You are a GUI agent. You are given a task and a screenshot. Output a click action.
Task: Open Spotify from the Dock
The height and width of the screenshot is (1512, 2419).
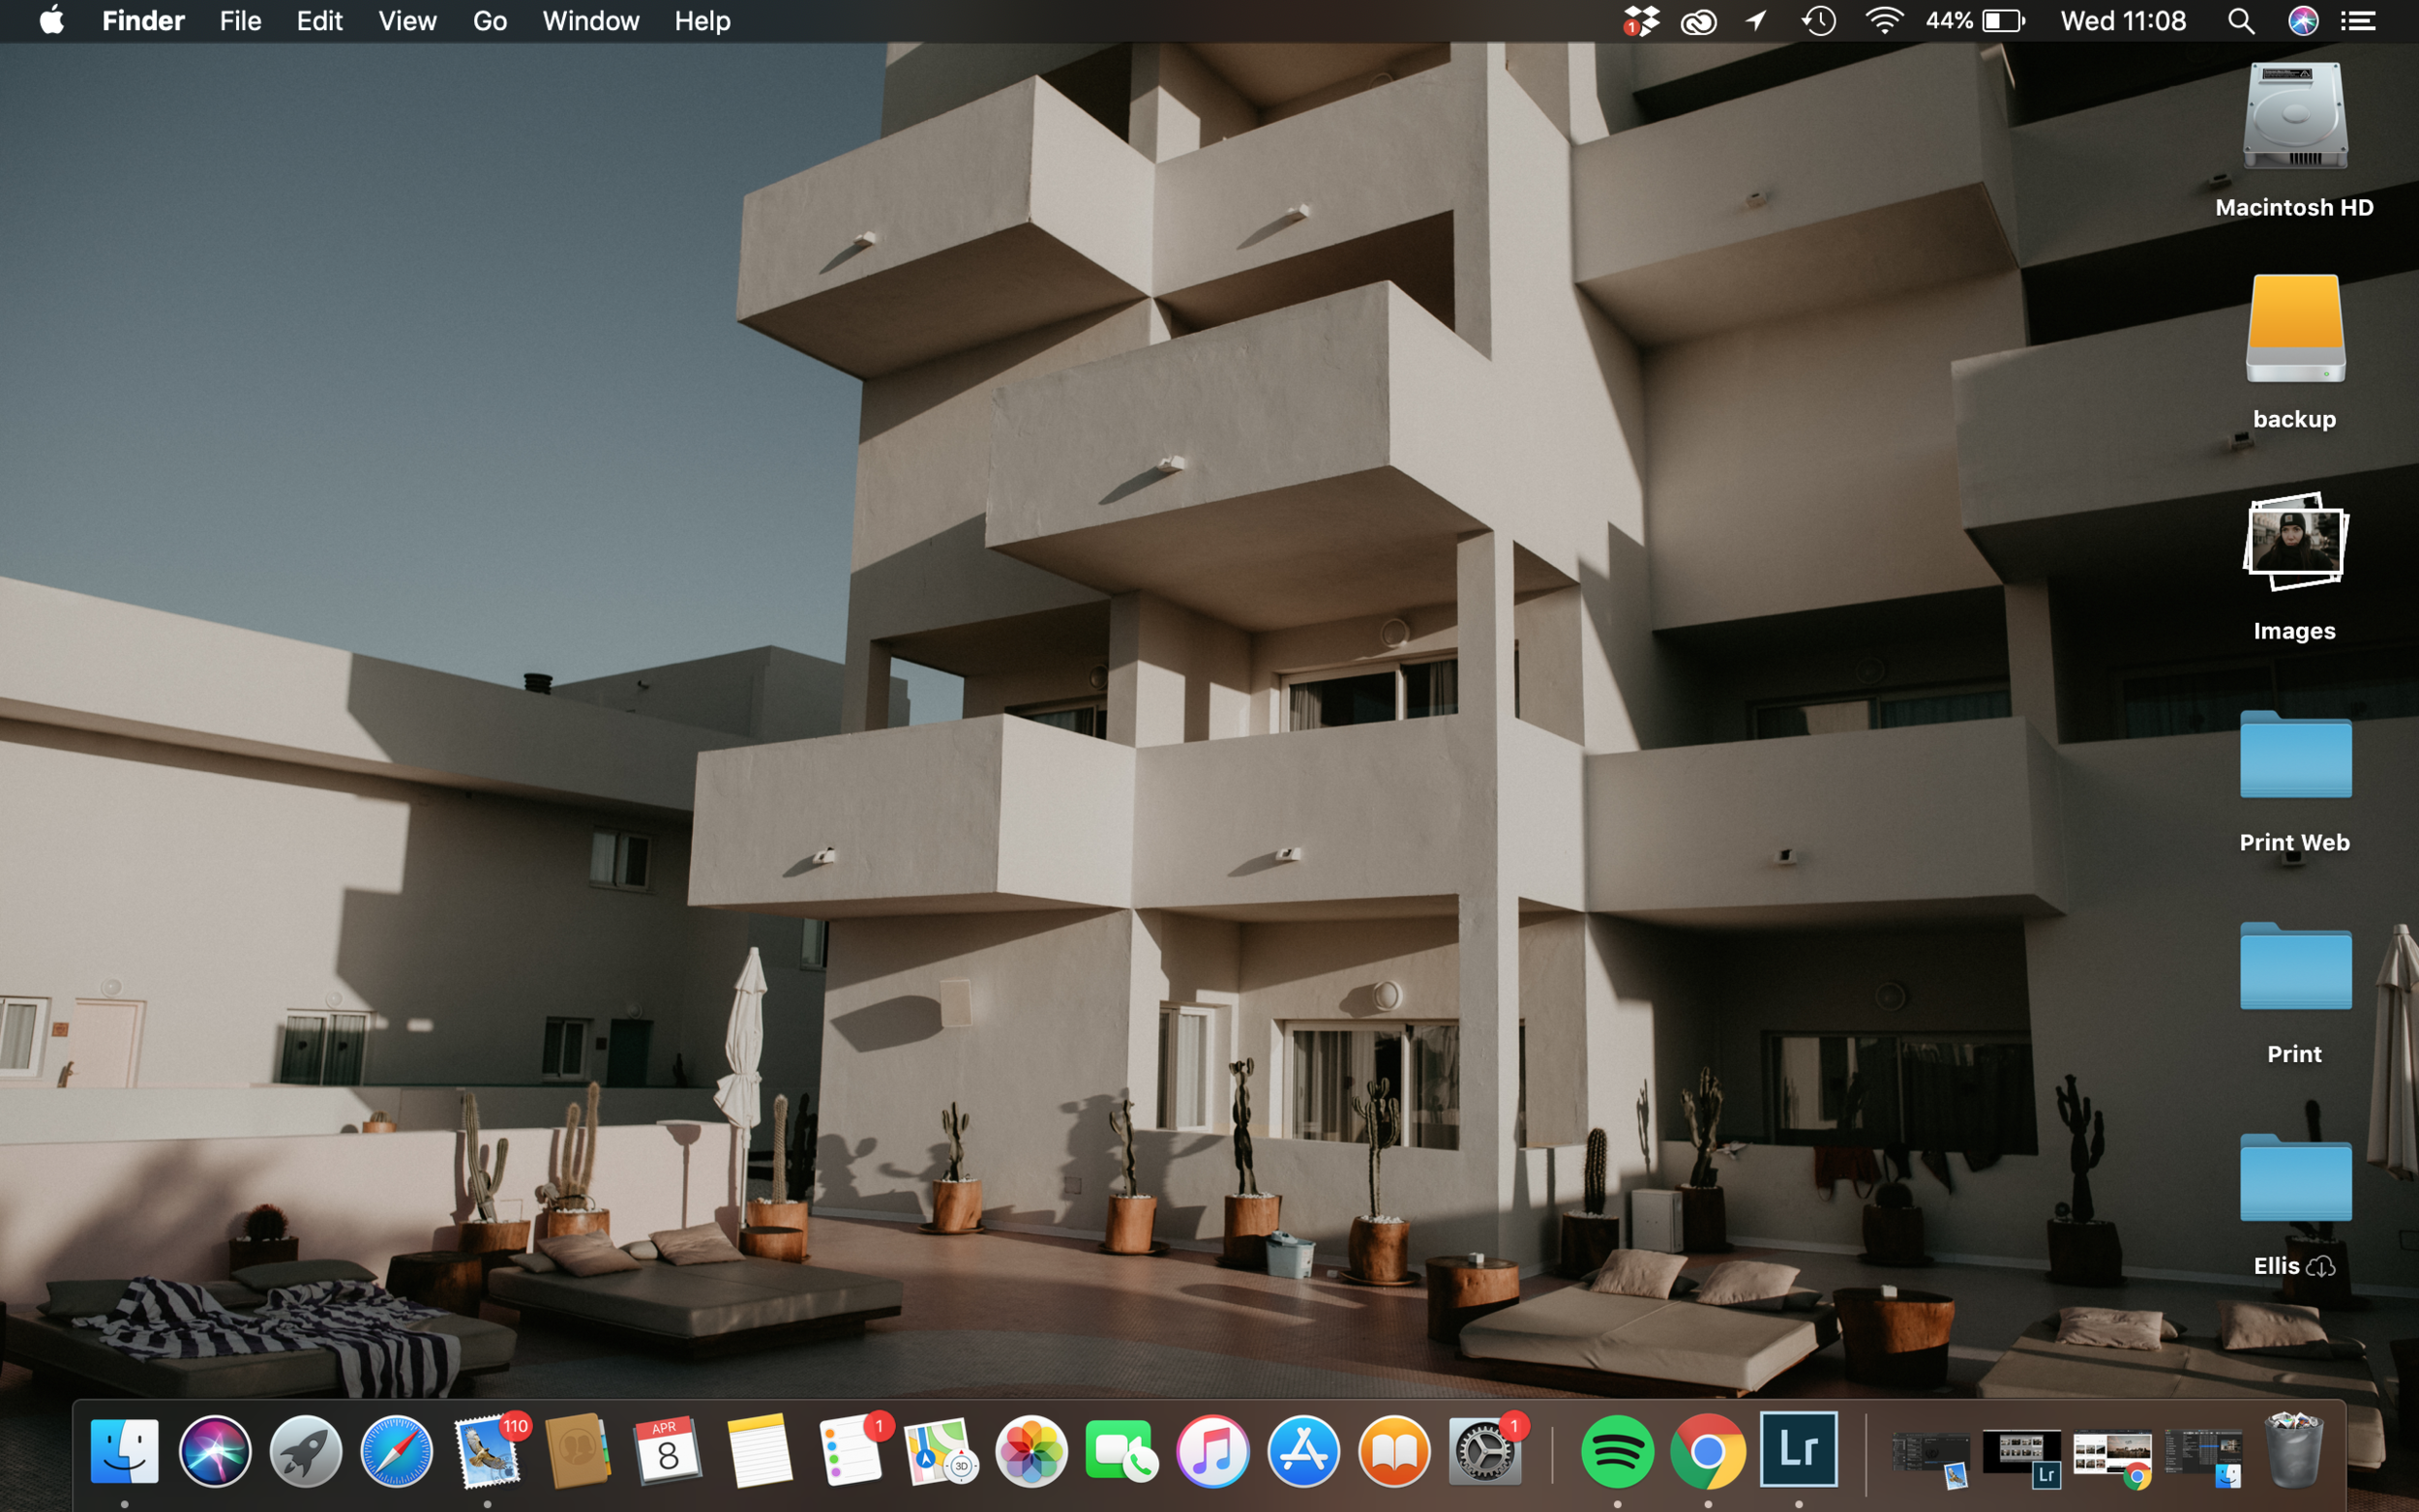(x=1618, y=1453)
